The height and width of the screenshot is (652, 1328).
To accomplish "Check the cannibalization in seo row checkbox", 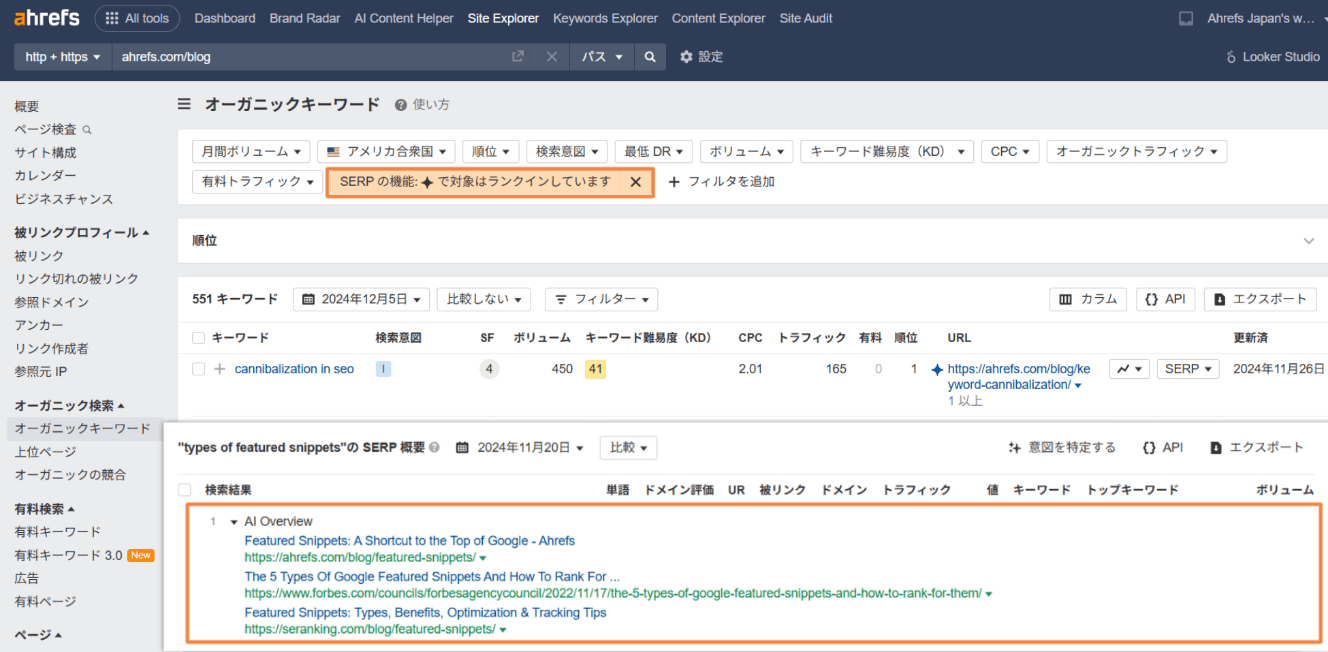I will coord(198,368).
